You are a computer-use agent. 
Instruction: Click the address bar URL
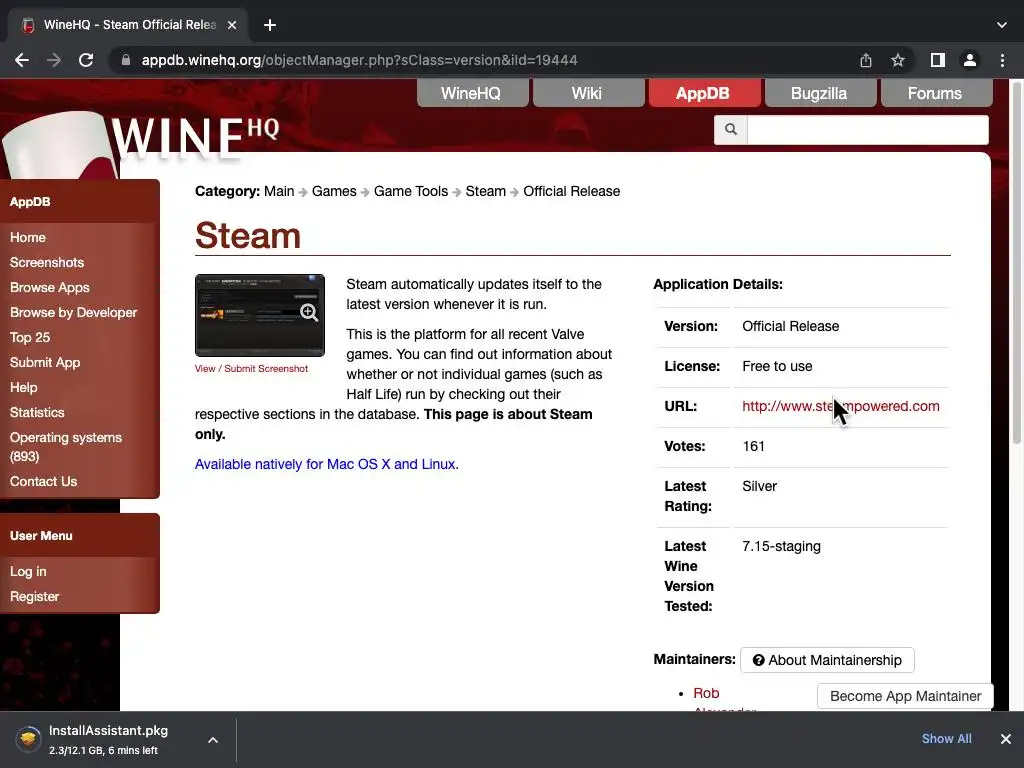point(359,60)
